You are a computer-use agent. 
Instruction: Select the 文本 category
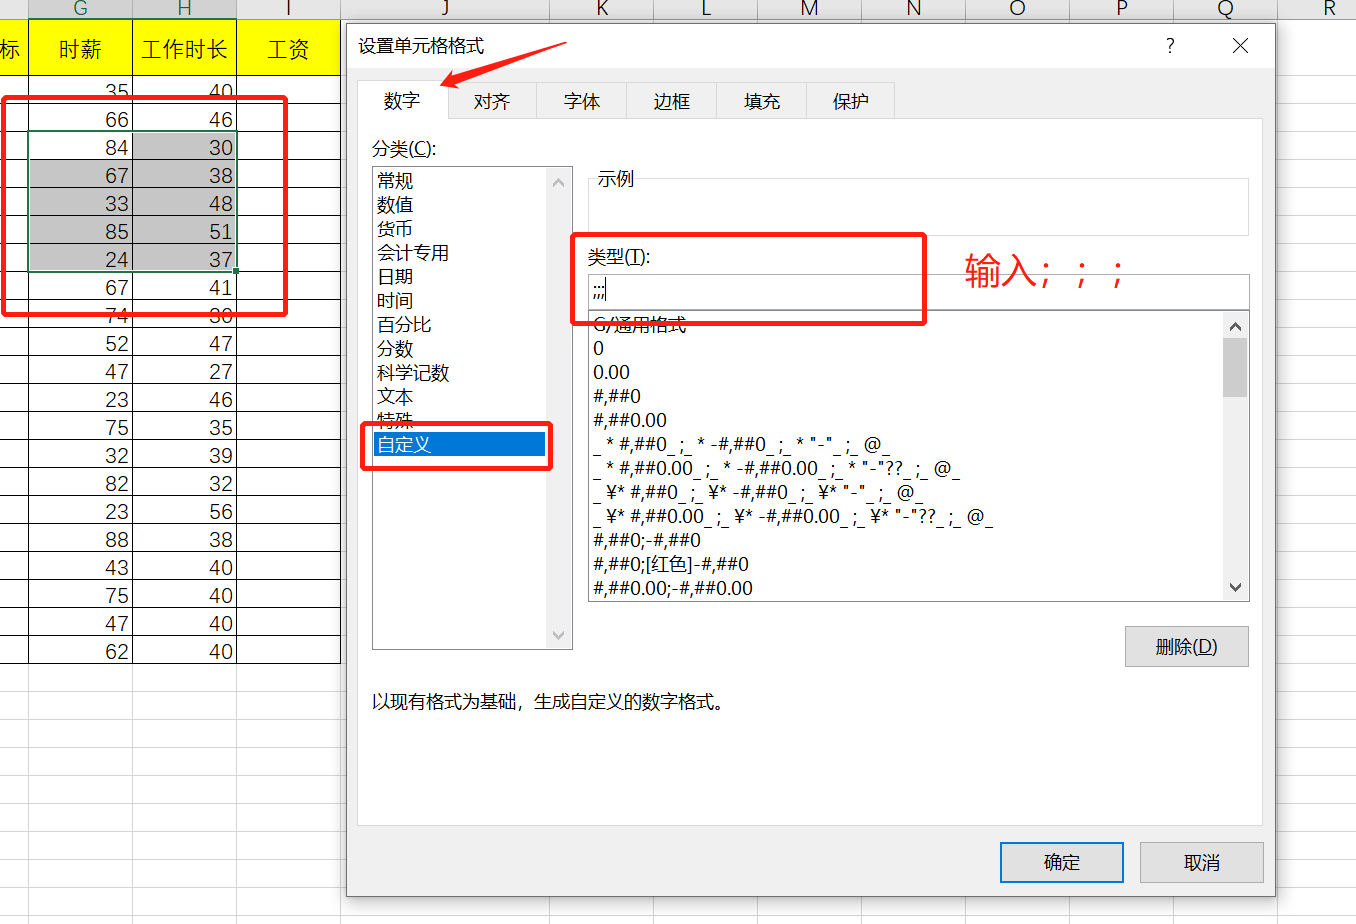(x=394, y=396)
